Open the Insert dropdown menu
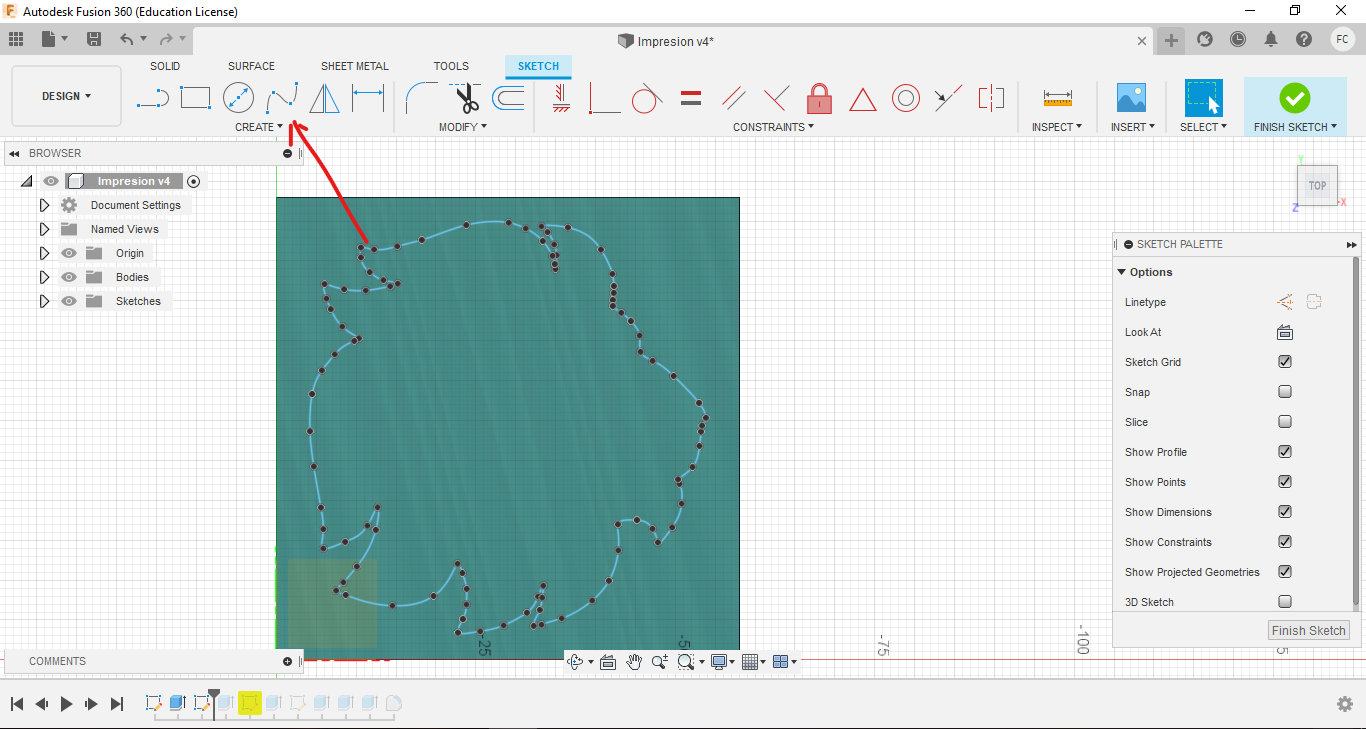Viewport: 1366px width, 729px height. (x=1132, y=127)
